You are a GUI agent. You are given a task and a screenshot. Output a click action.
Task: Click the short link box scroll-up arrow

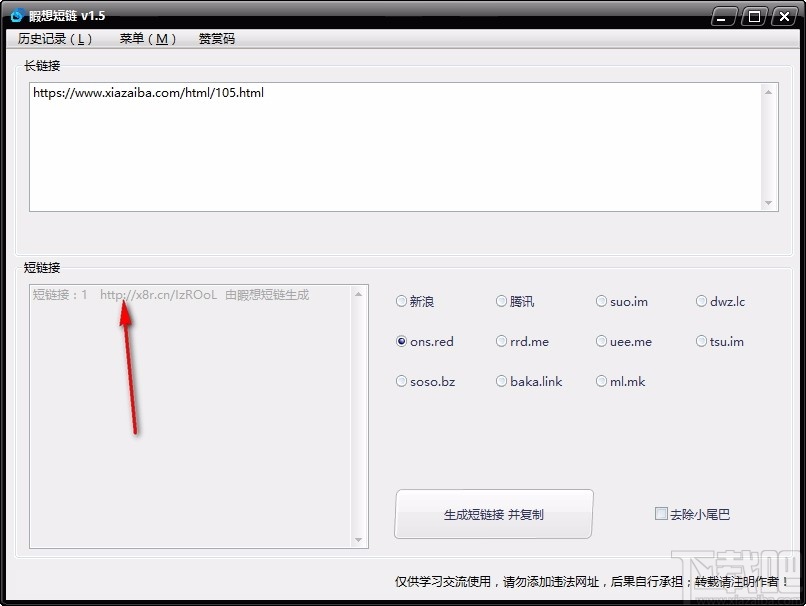[x=359, y=294]
